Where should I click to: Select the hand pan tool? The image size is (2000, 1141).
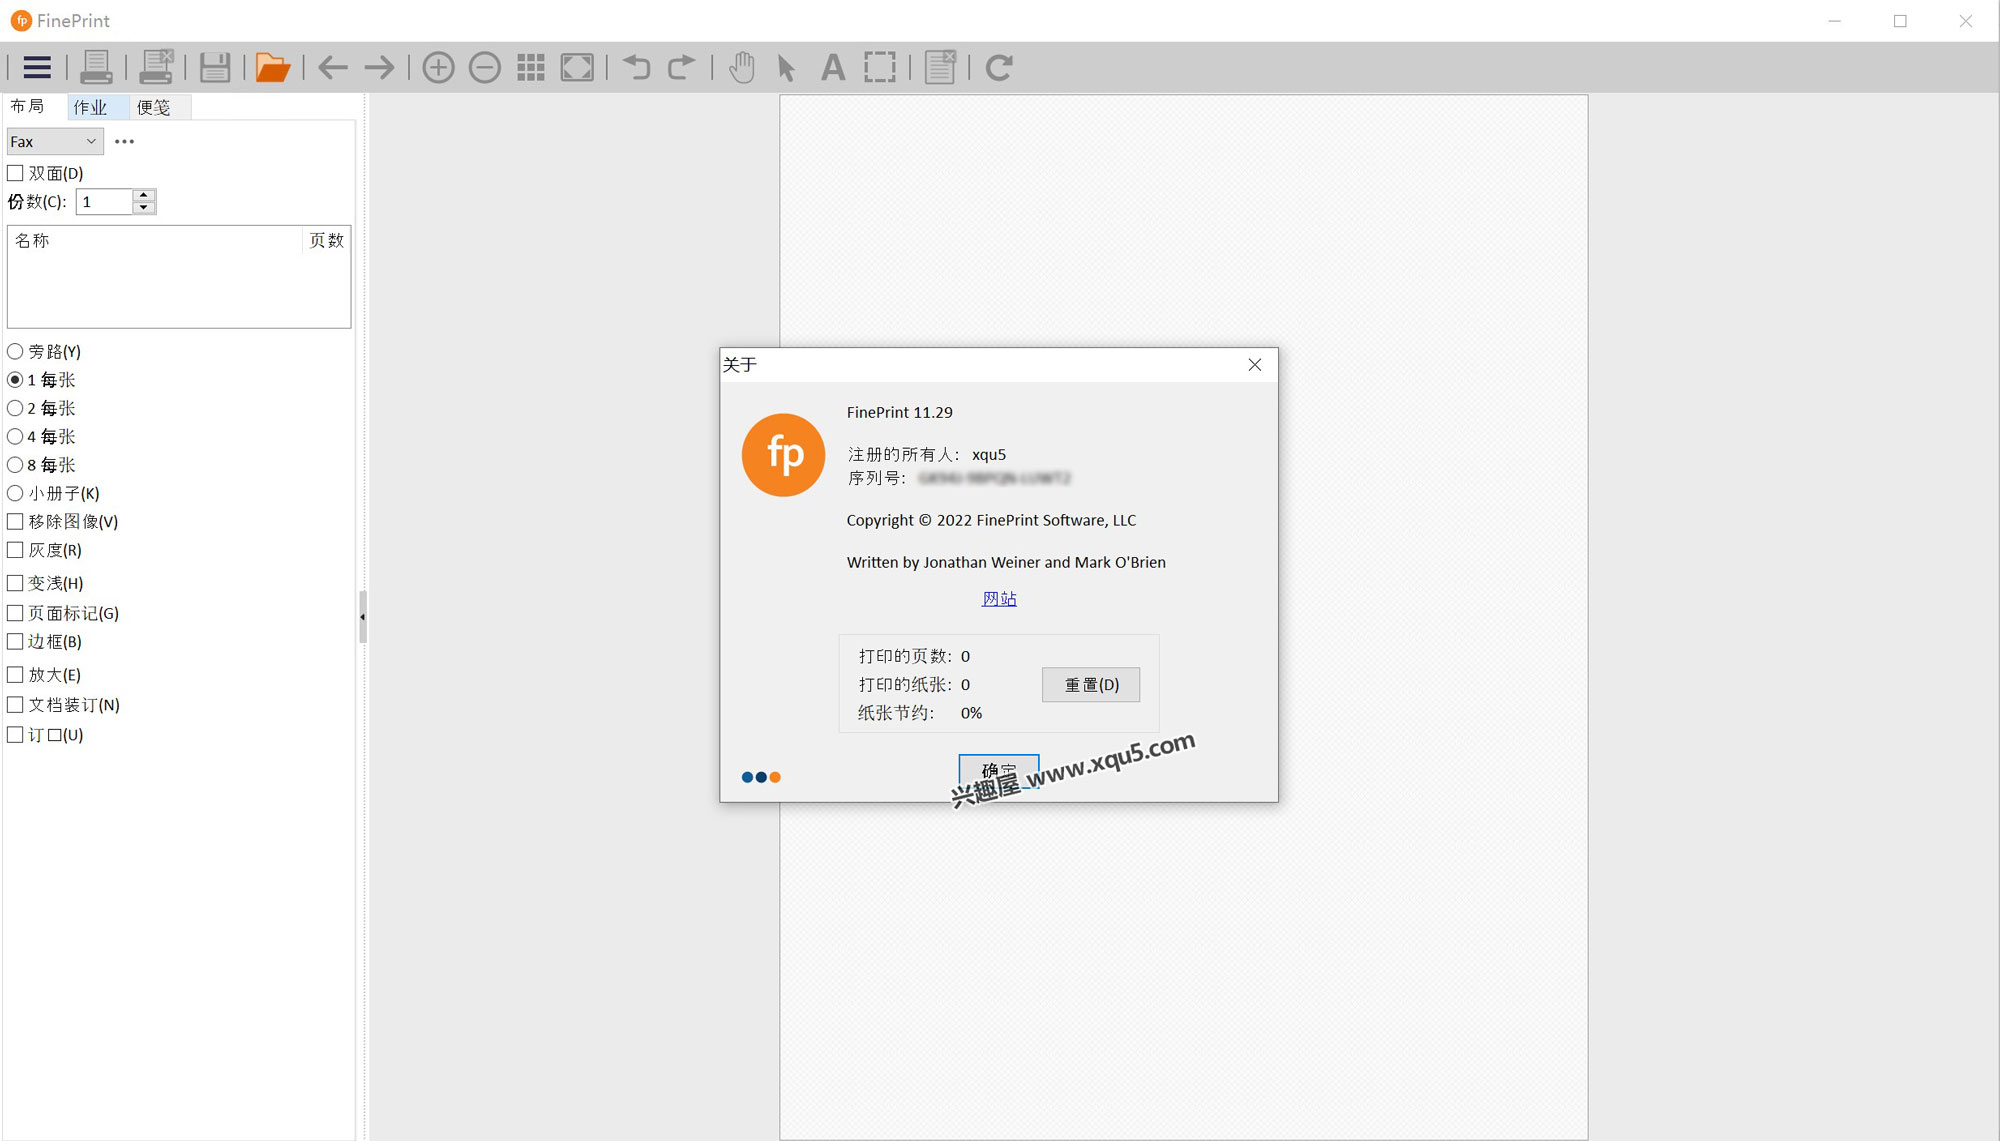pyautogui.click(x=741, y=67)
